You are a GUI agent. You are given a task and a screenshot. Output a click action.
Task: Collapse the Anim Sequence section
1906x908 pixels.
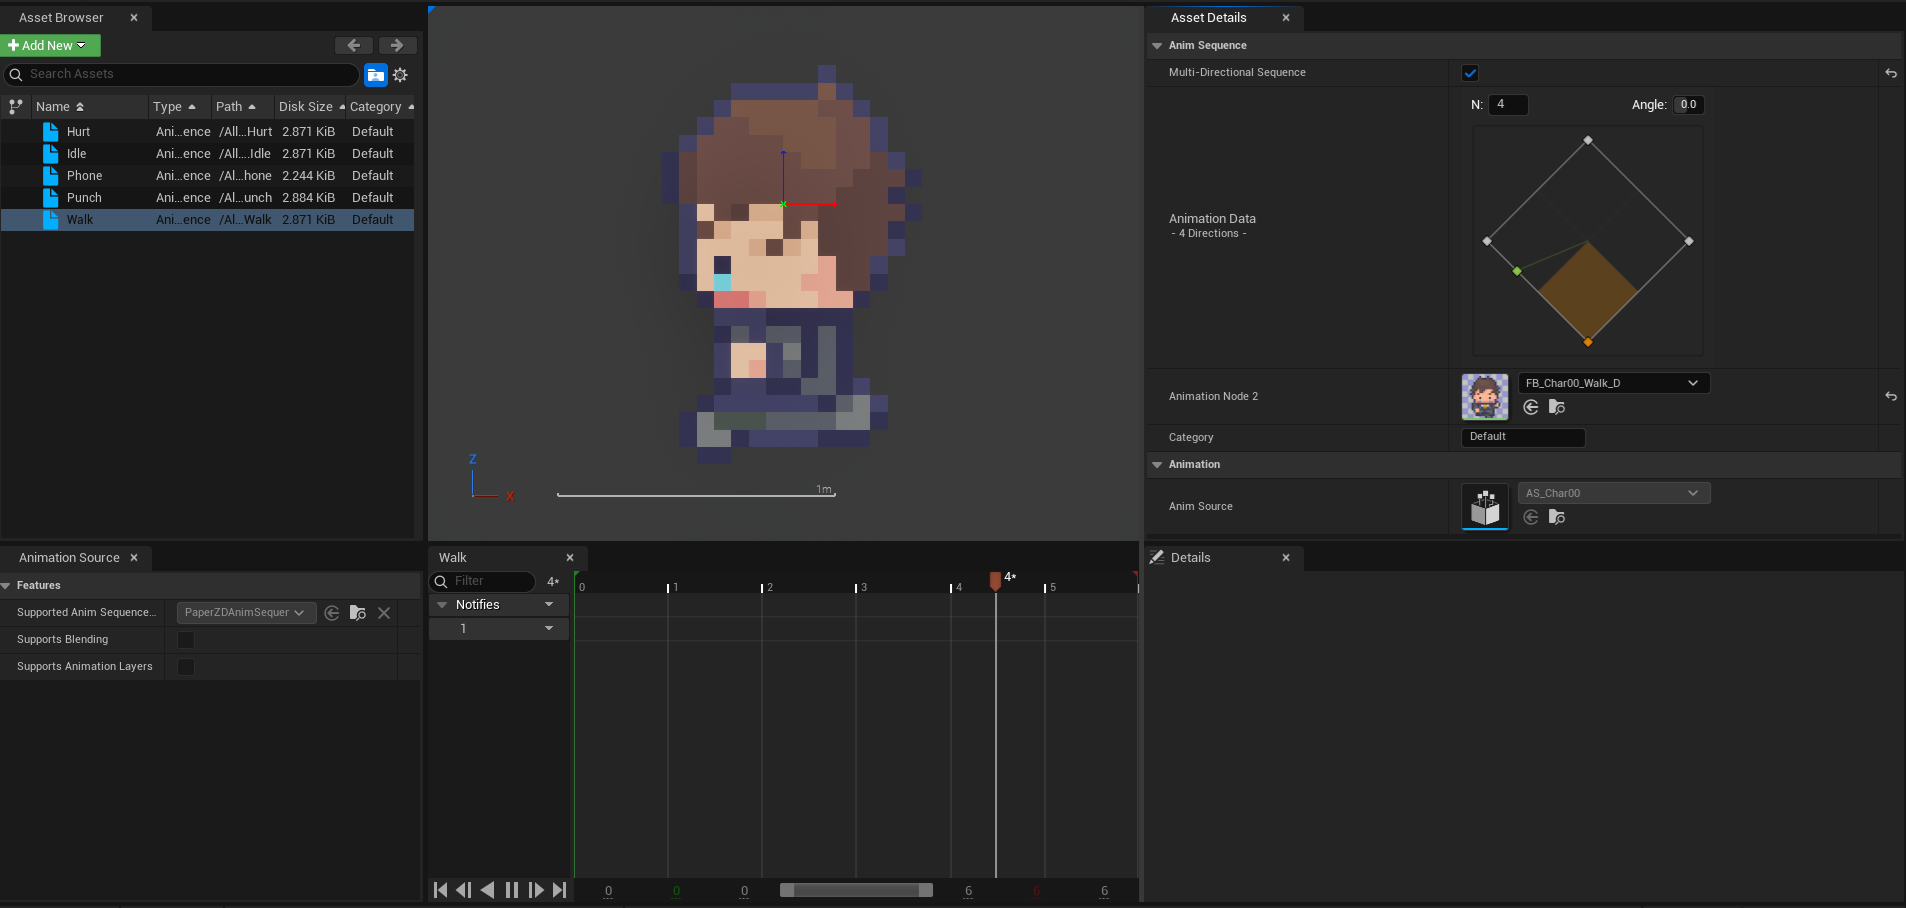point(1157,46)
